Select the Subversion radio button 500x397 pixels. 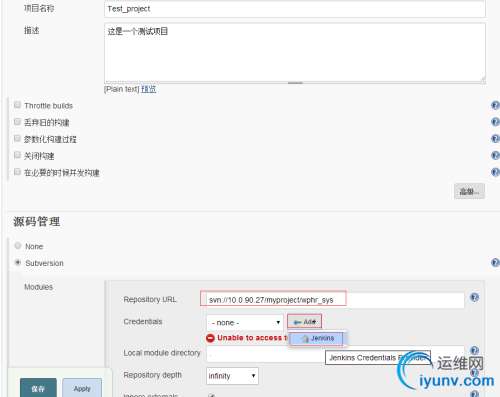pos(18,262)
